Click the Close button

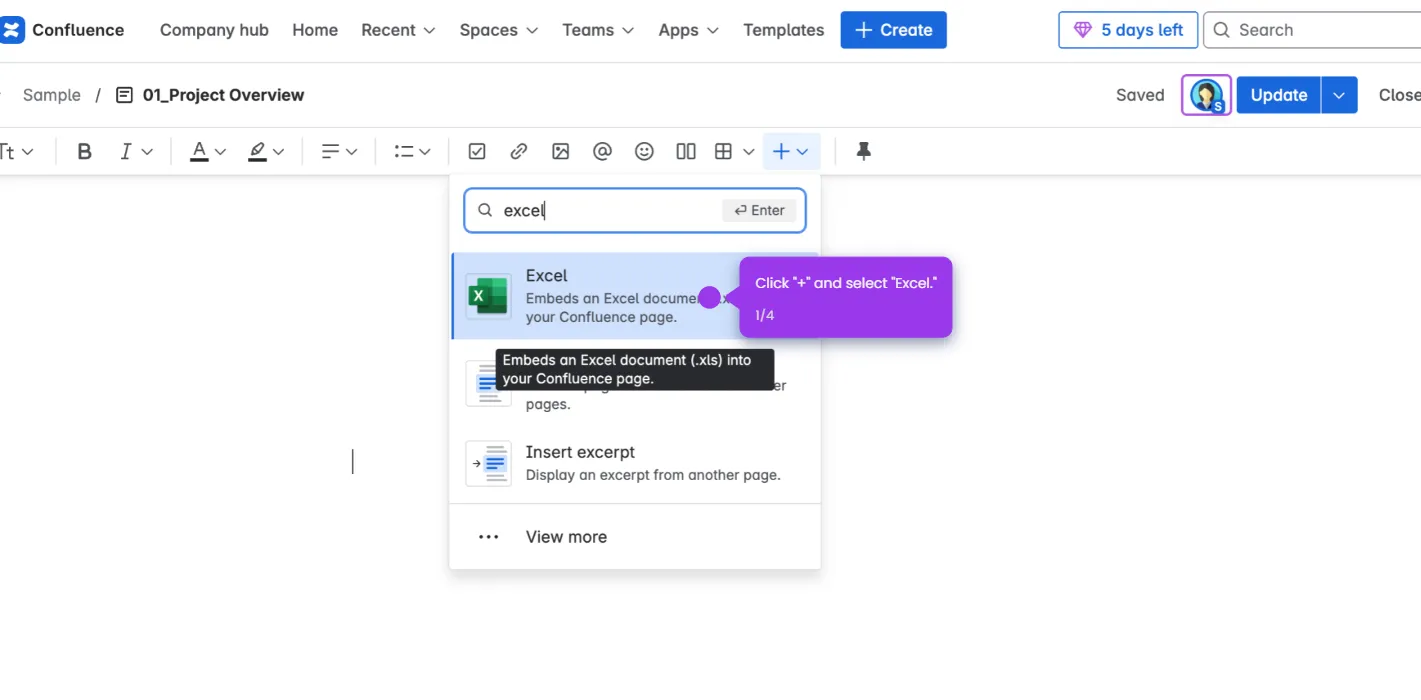[1399, 95]
